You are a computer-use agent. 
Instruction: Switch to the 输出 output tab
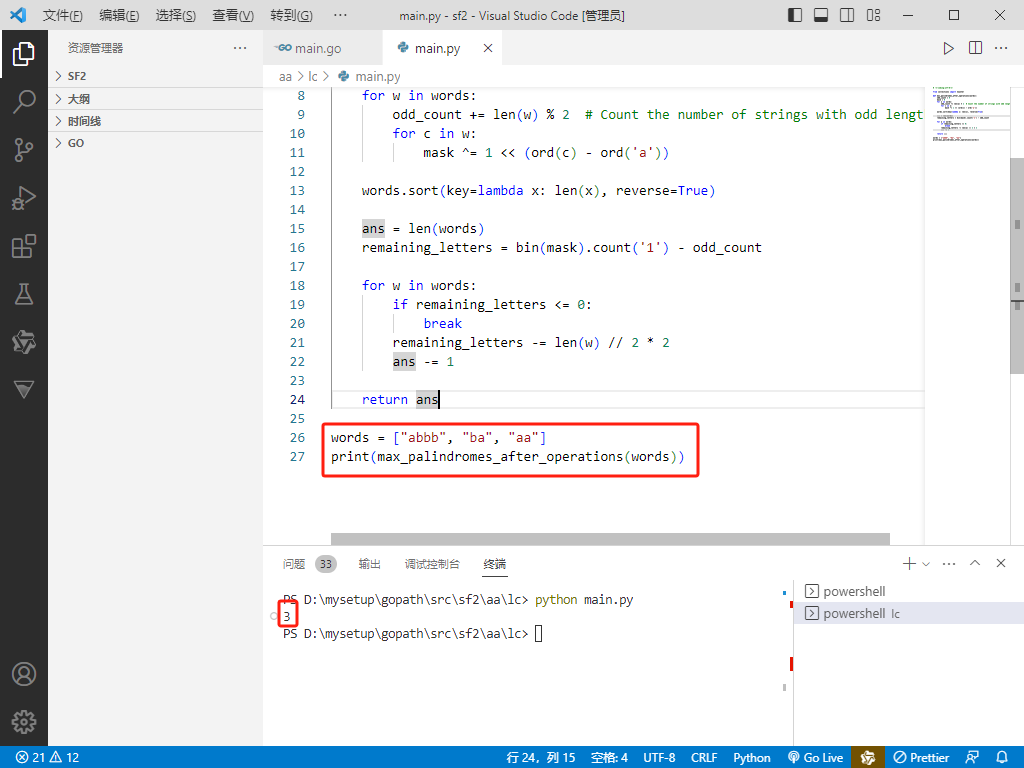click(370, 564)
